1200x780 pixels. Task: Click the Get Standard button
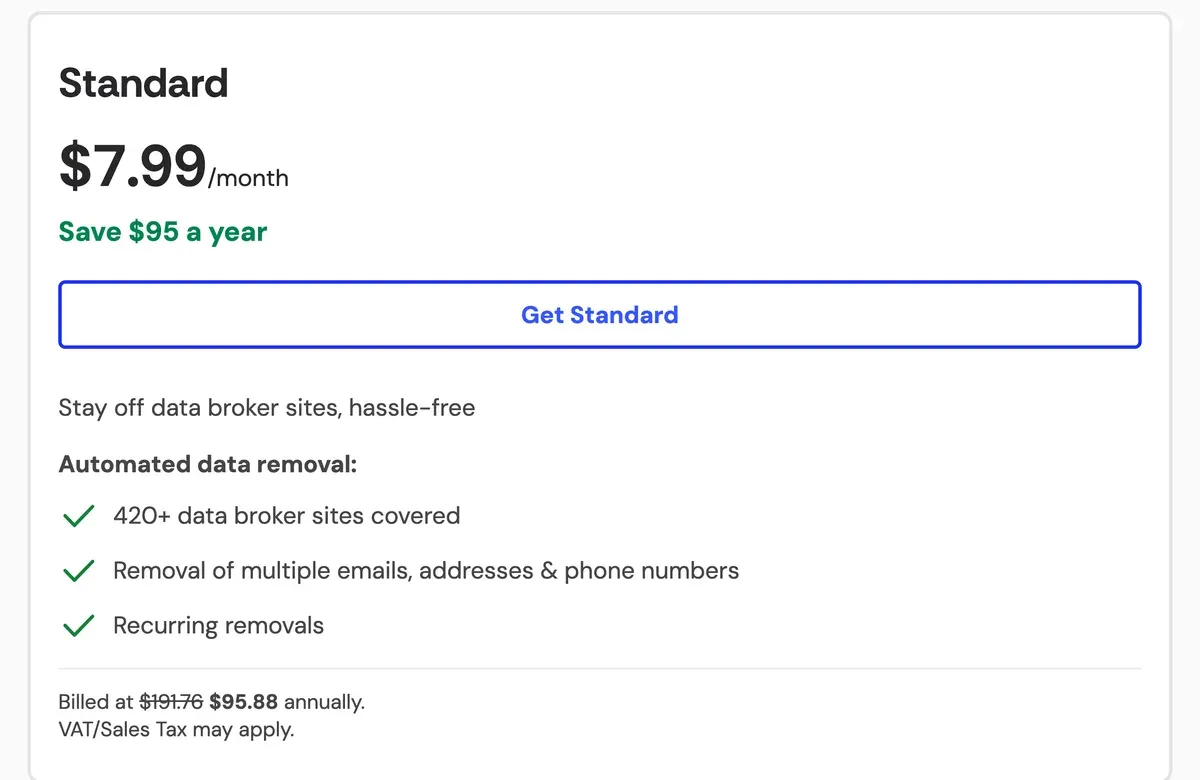tap(600, 315)
